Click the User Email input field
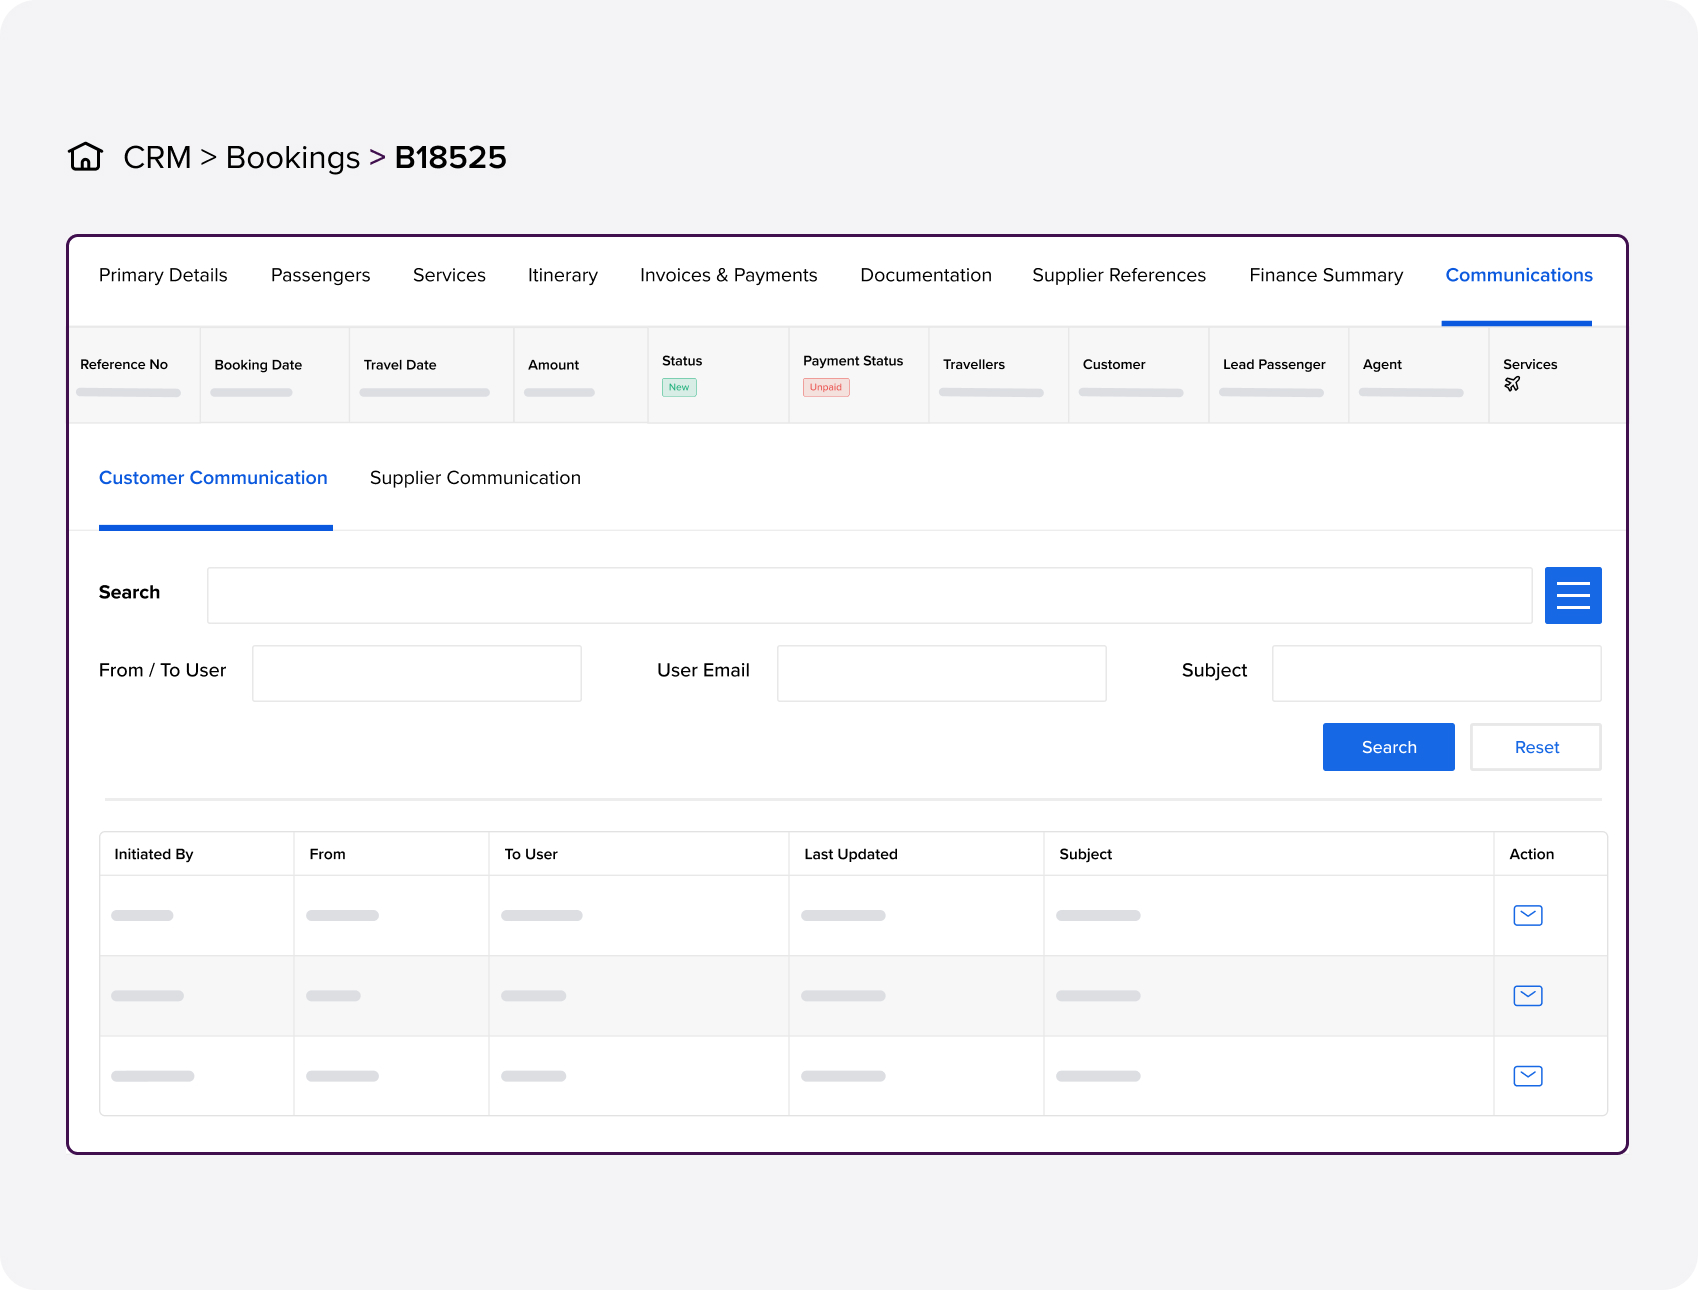Image resolution: width=1698 pixels, height=1290 pixels. [x=941, y=673]
